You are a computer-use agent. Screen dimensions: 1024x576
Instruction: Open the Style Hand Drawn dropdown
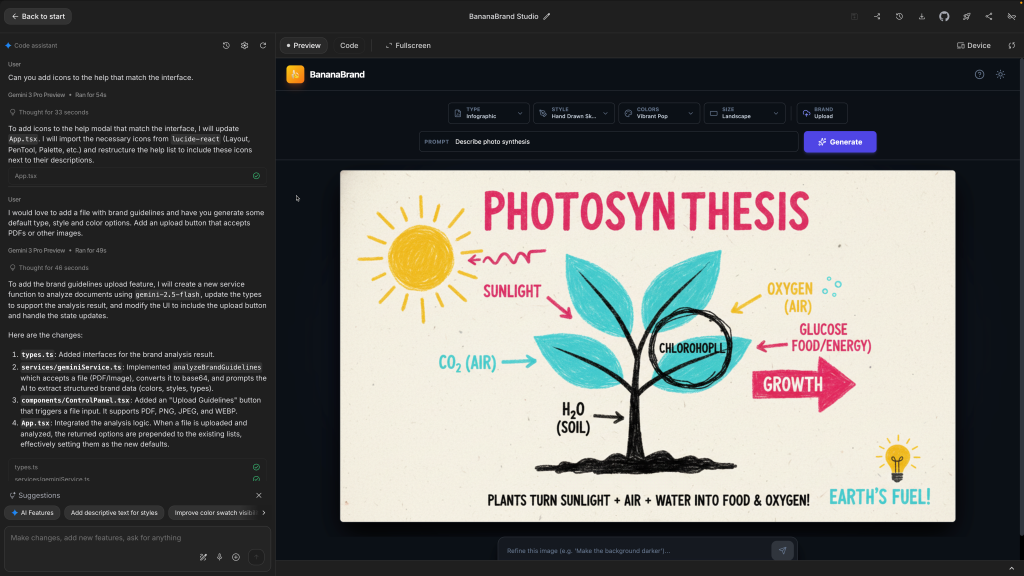pyautogui.click(x=573, y=113)
